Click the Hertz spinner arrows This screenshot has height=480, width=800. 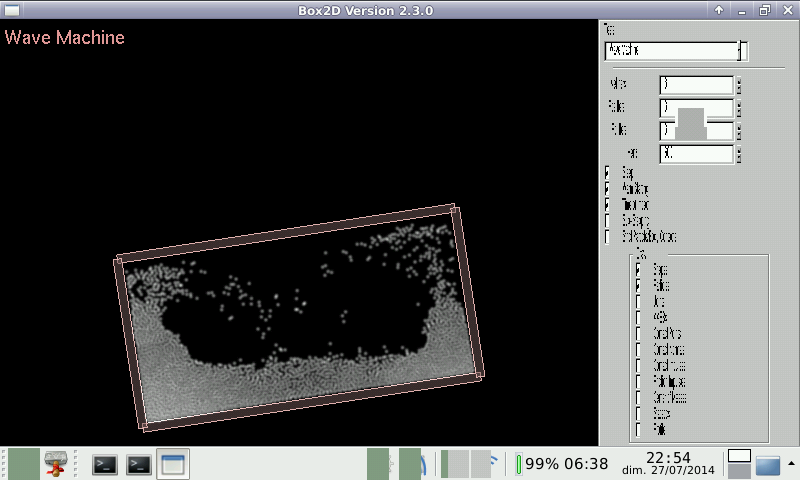[x=739, y=154]
